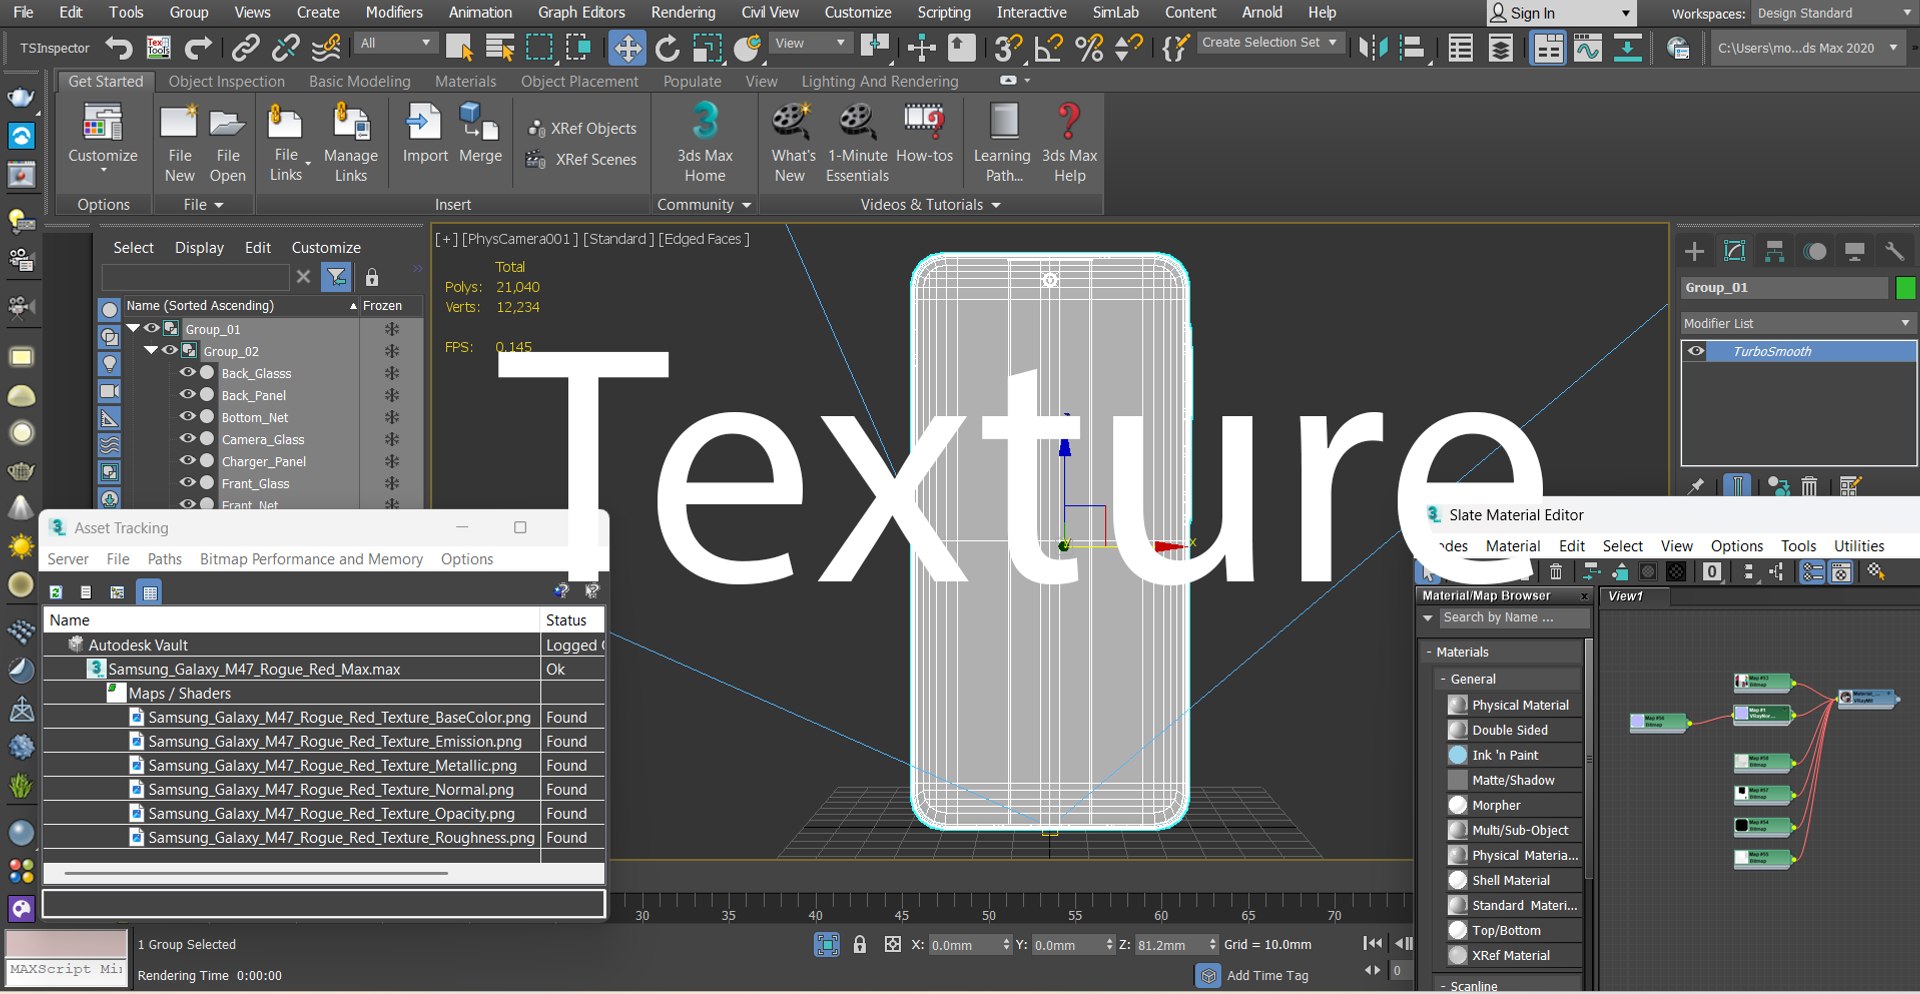The width and height of the screenshot is (1920, 994).
Task: Toggle Percent Snap button
Action: pyautogui.click(x=1089, y=48)
